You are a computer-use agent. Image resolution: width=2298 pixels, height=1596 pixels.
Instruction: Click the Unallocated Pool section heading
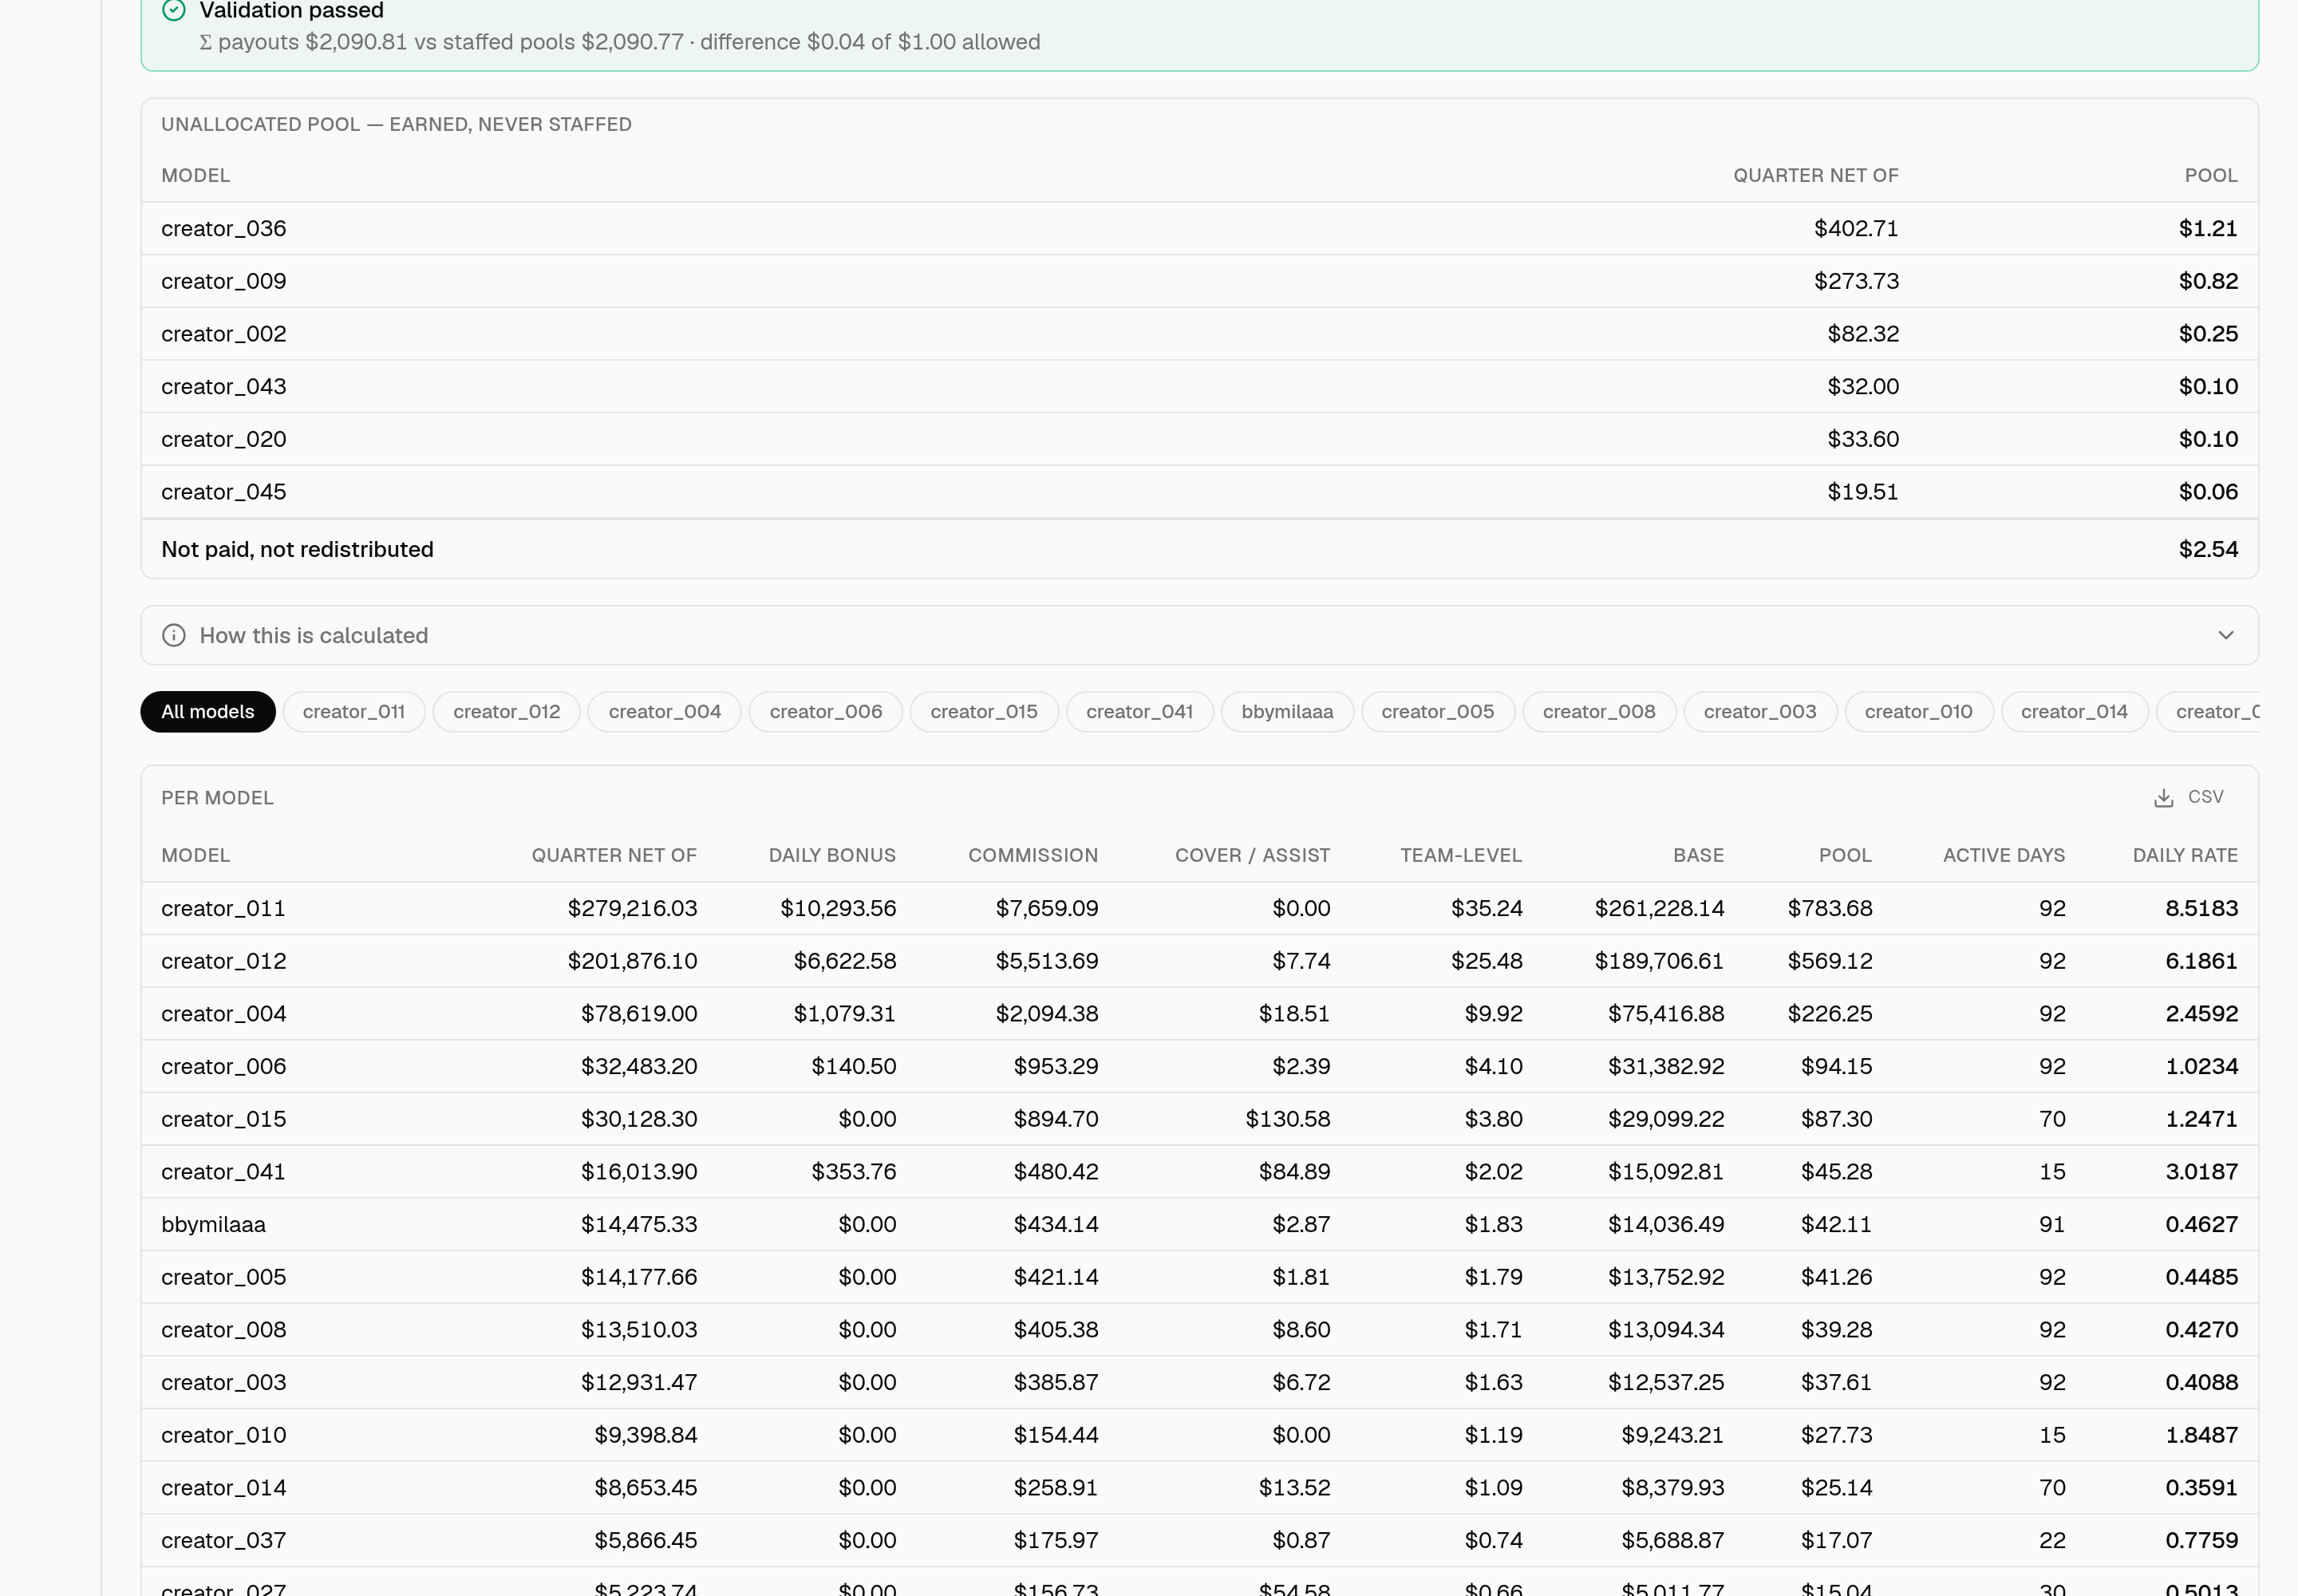(397, 125)
